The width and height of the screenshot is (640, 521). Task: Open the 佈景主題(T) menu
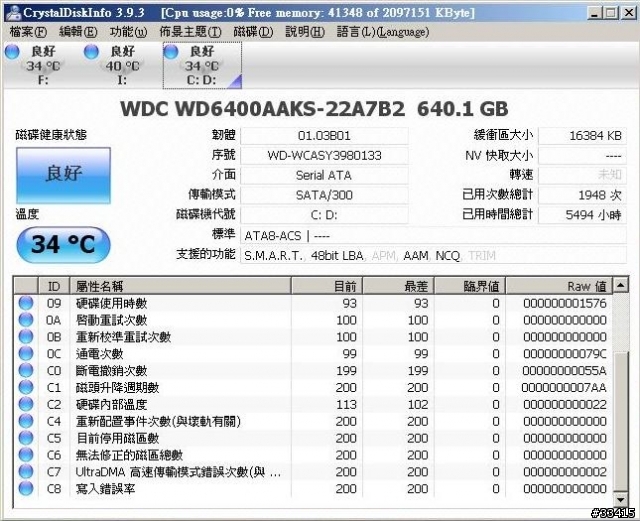click(x=190, y=31)
